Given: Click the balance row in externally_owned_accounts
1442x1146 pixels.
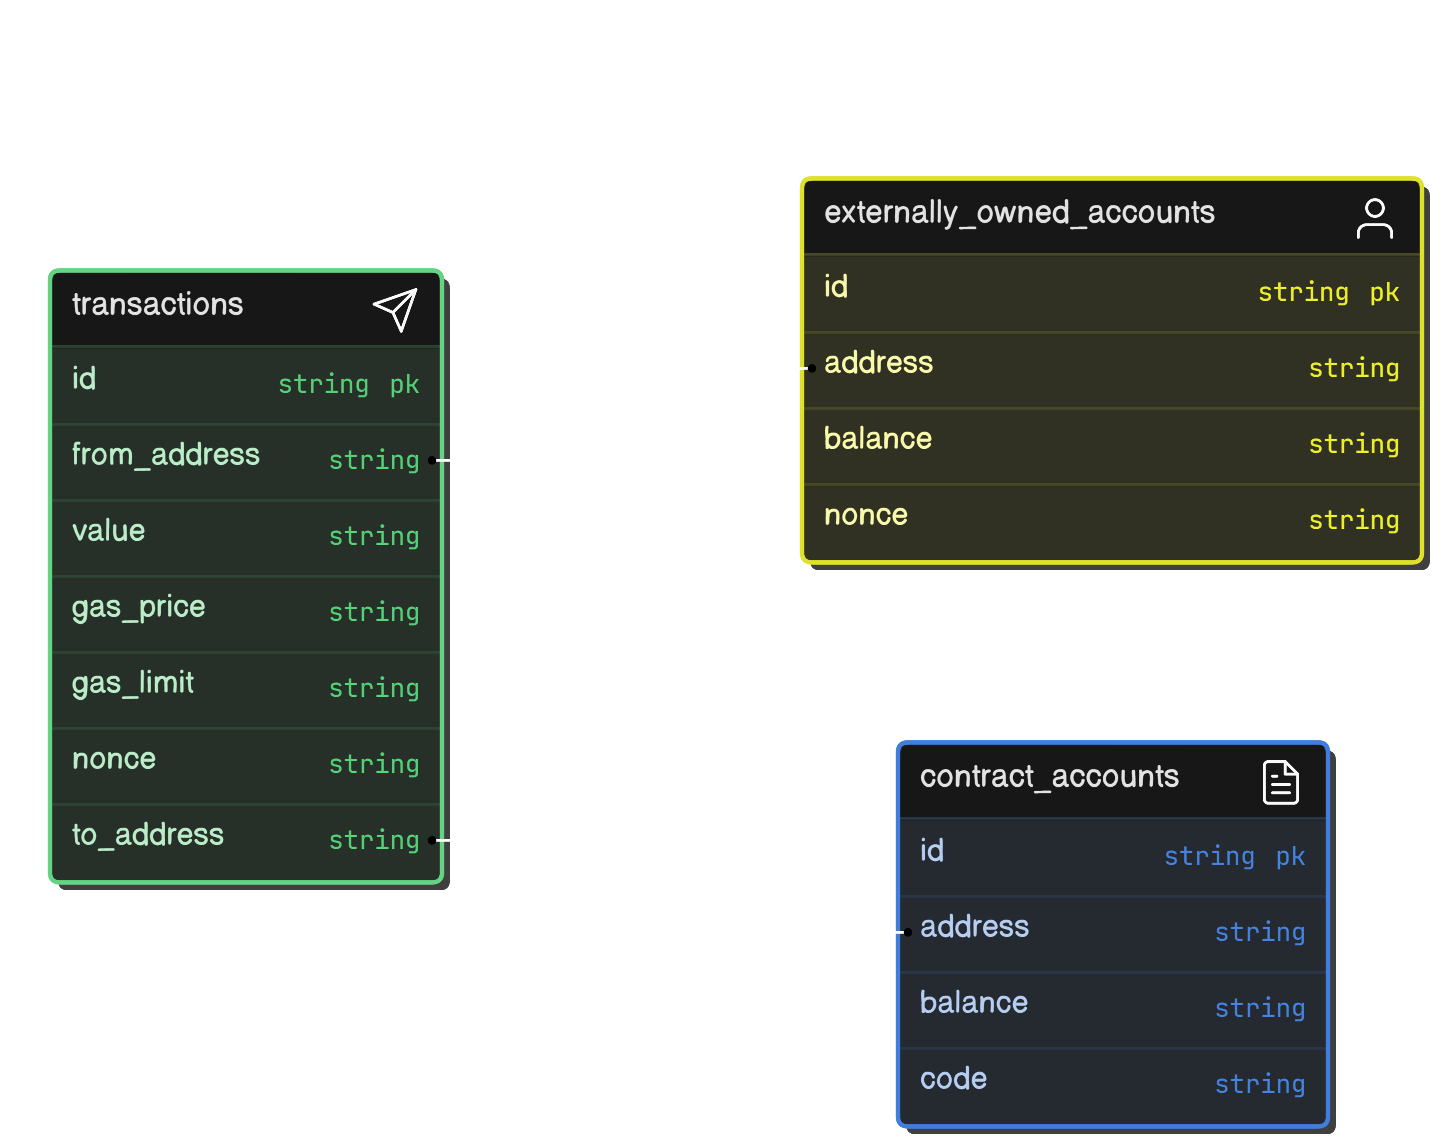Looking at the screenshot, I should coord(1110,440).
